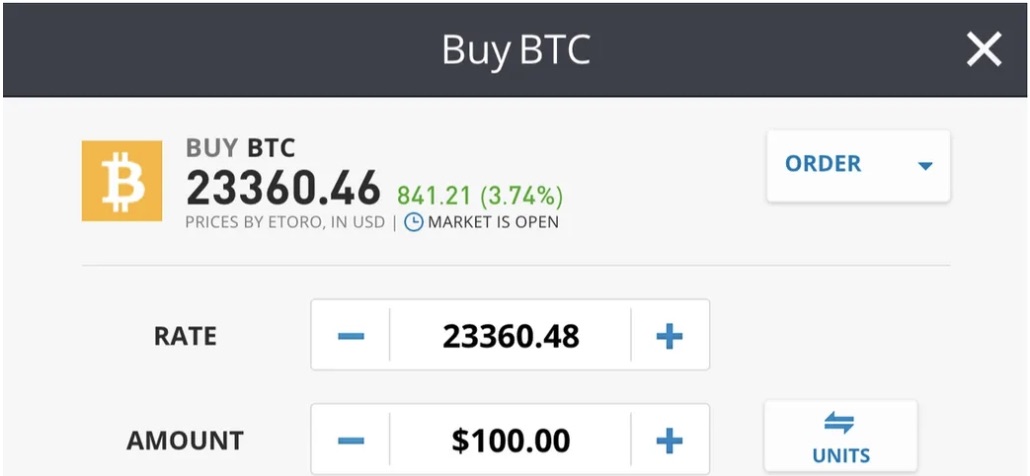Click the orange Bitcoin logo icon
Image resolution: width=1030 pixels, height=476 pixels.
coord(122,181)
